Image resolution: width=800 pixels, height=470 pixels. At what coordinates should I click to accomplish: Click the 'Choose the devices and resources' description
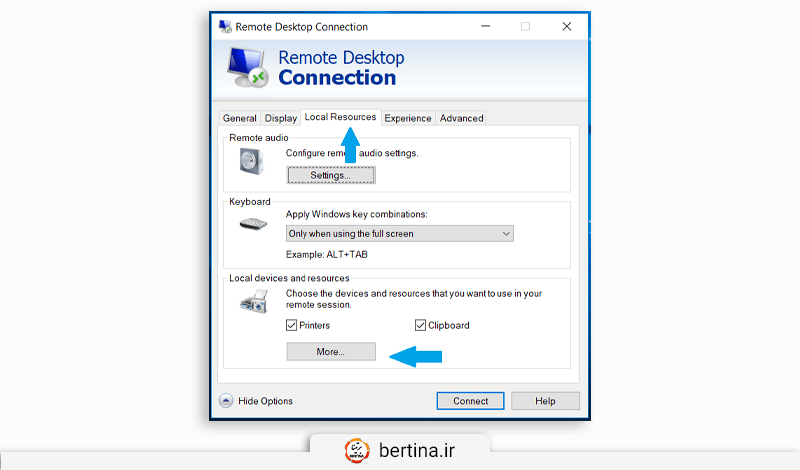tap(414, 299)
